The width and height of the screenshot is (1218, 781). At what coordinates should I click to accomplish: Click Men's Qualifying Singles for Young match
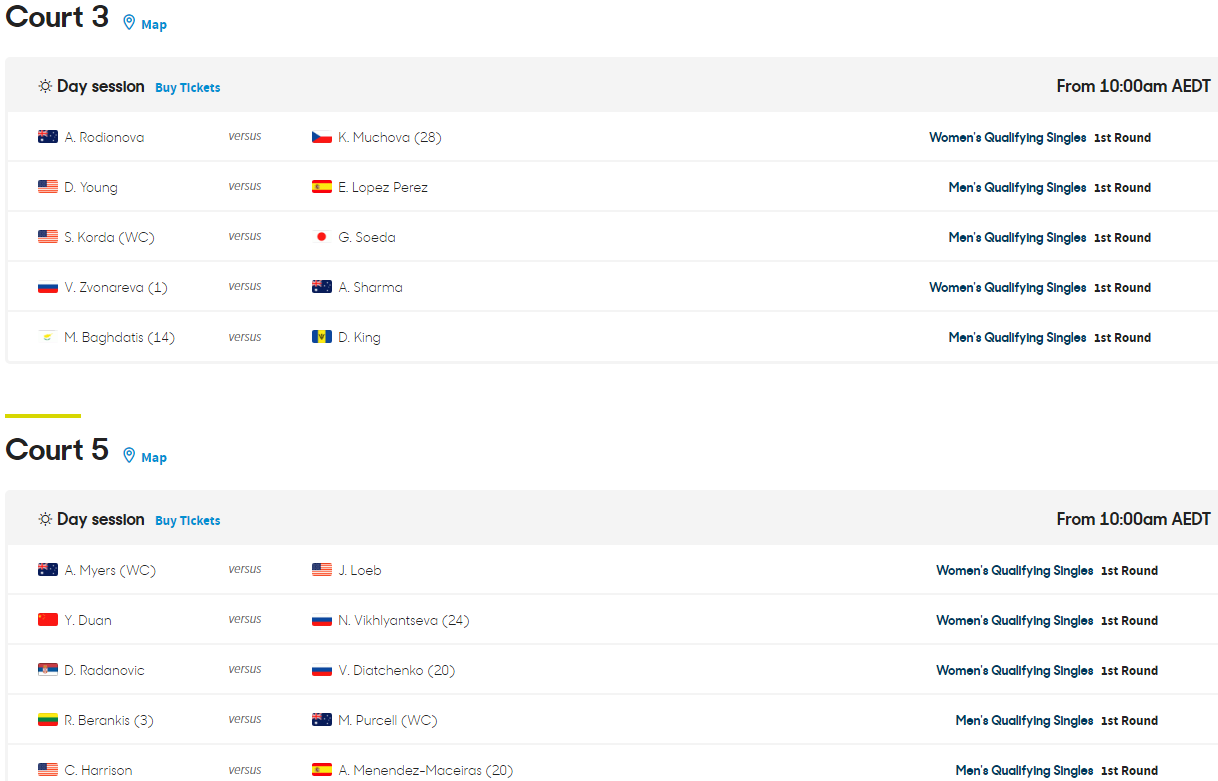pyautogui.click(x=1017, y=187)
